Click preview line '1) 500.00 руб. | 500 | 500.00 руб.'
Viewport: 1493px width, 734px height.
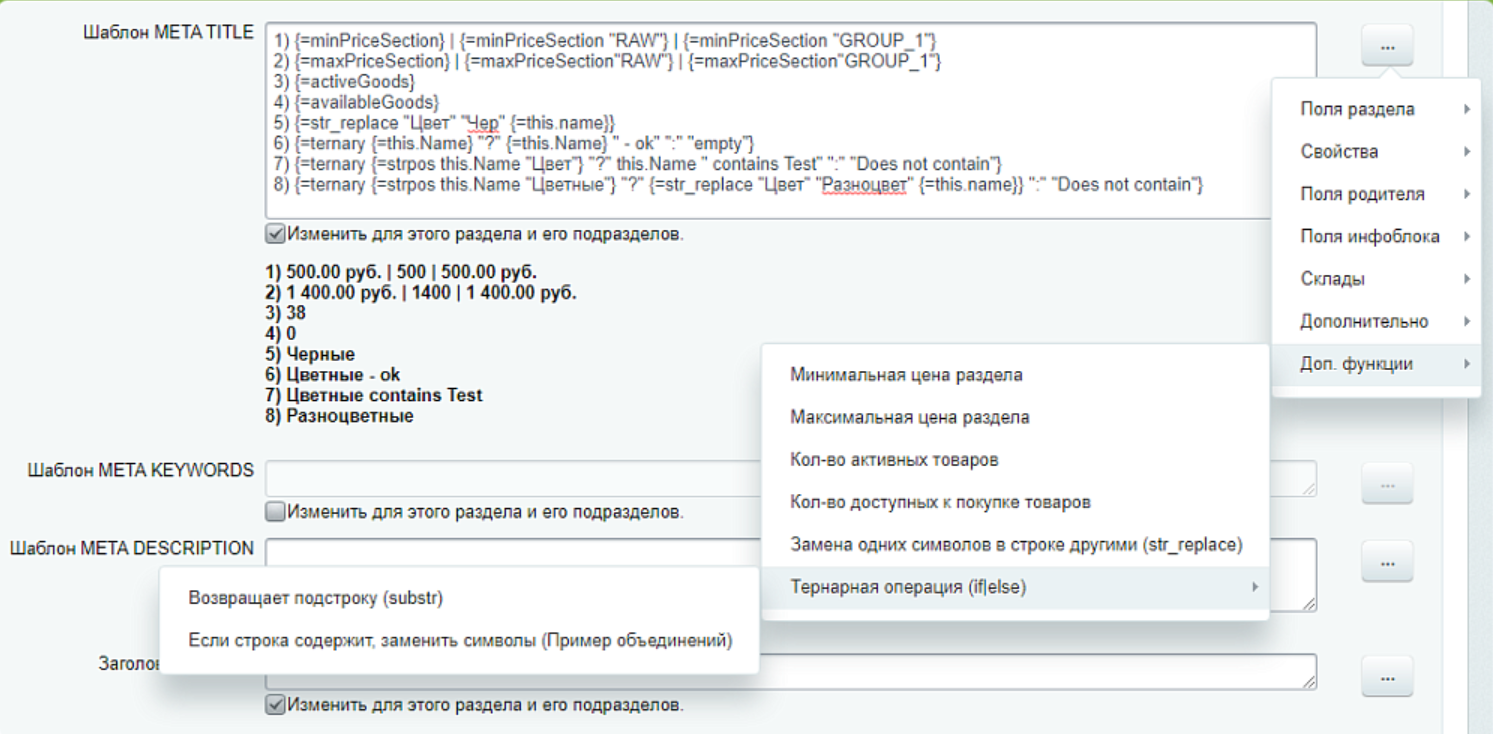[x=401, y=272]
